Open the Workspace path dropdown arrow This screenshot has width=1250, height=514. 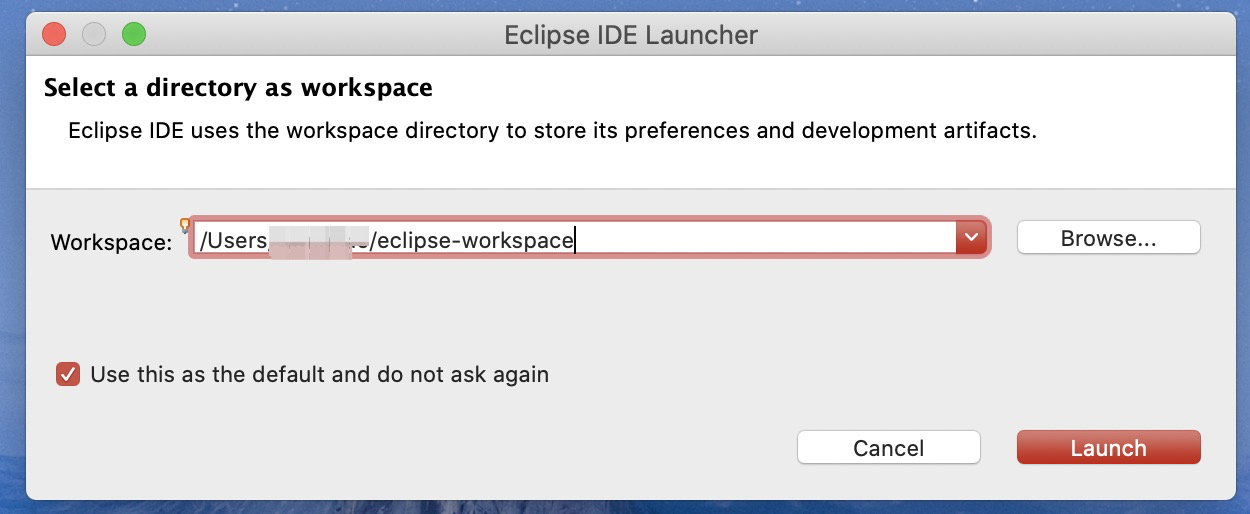(971, 238)
